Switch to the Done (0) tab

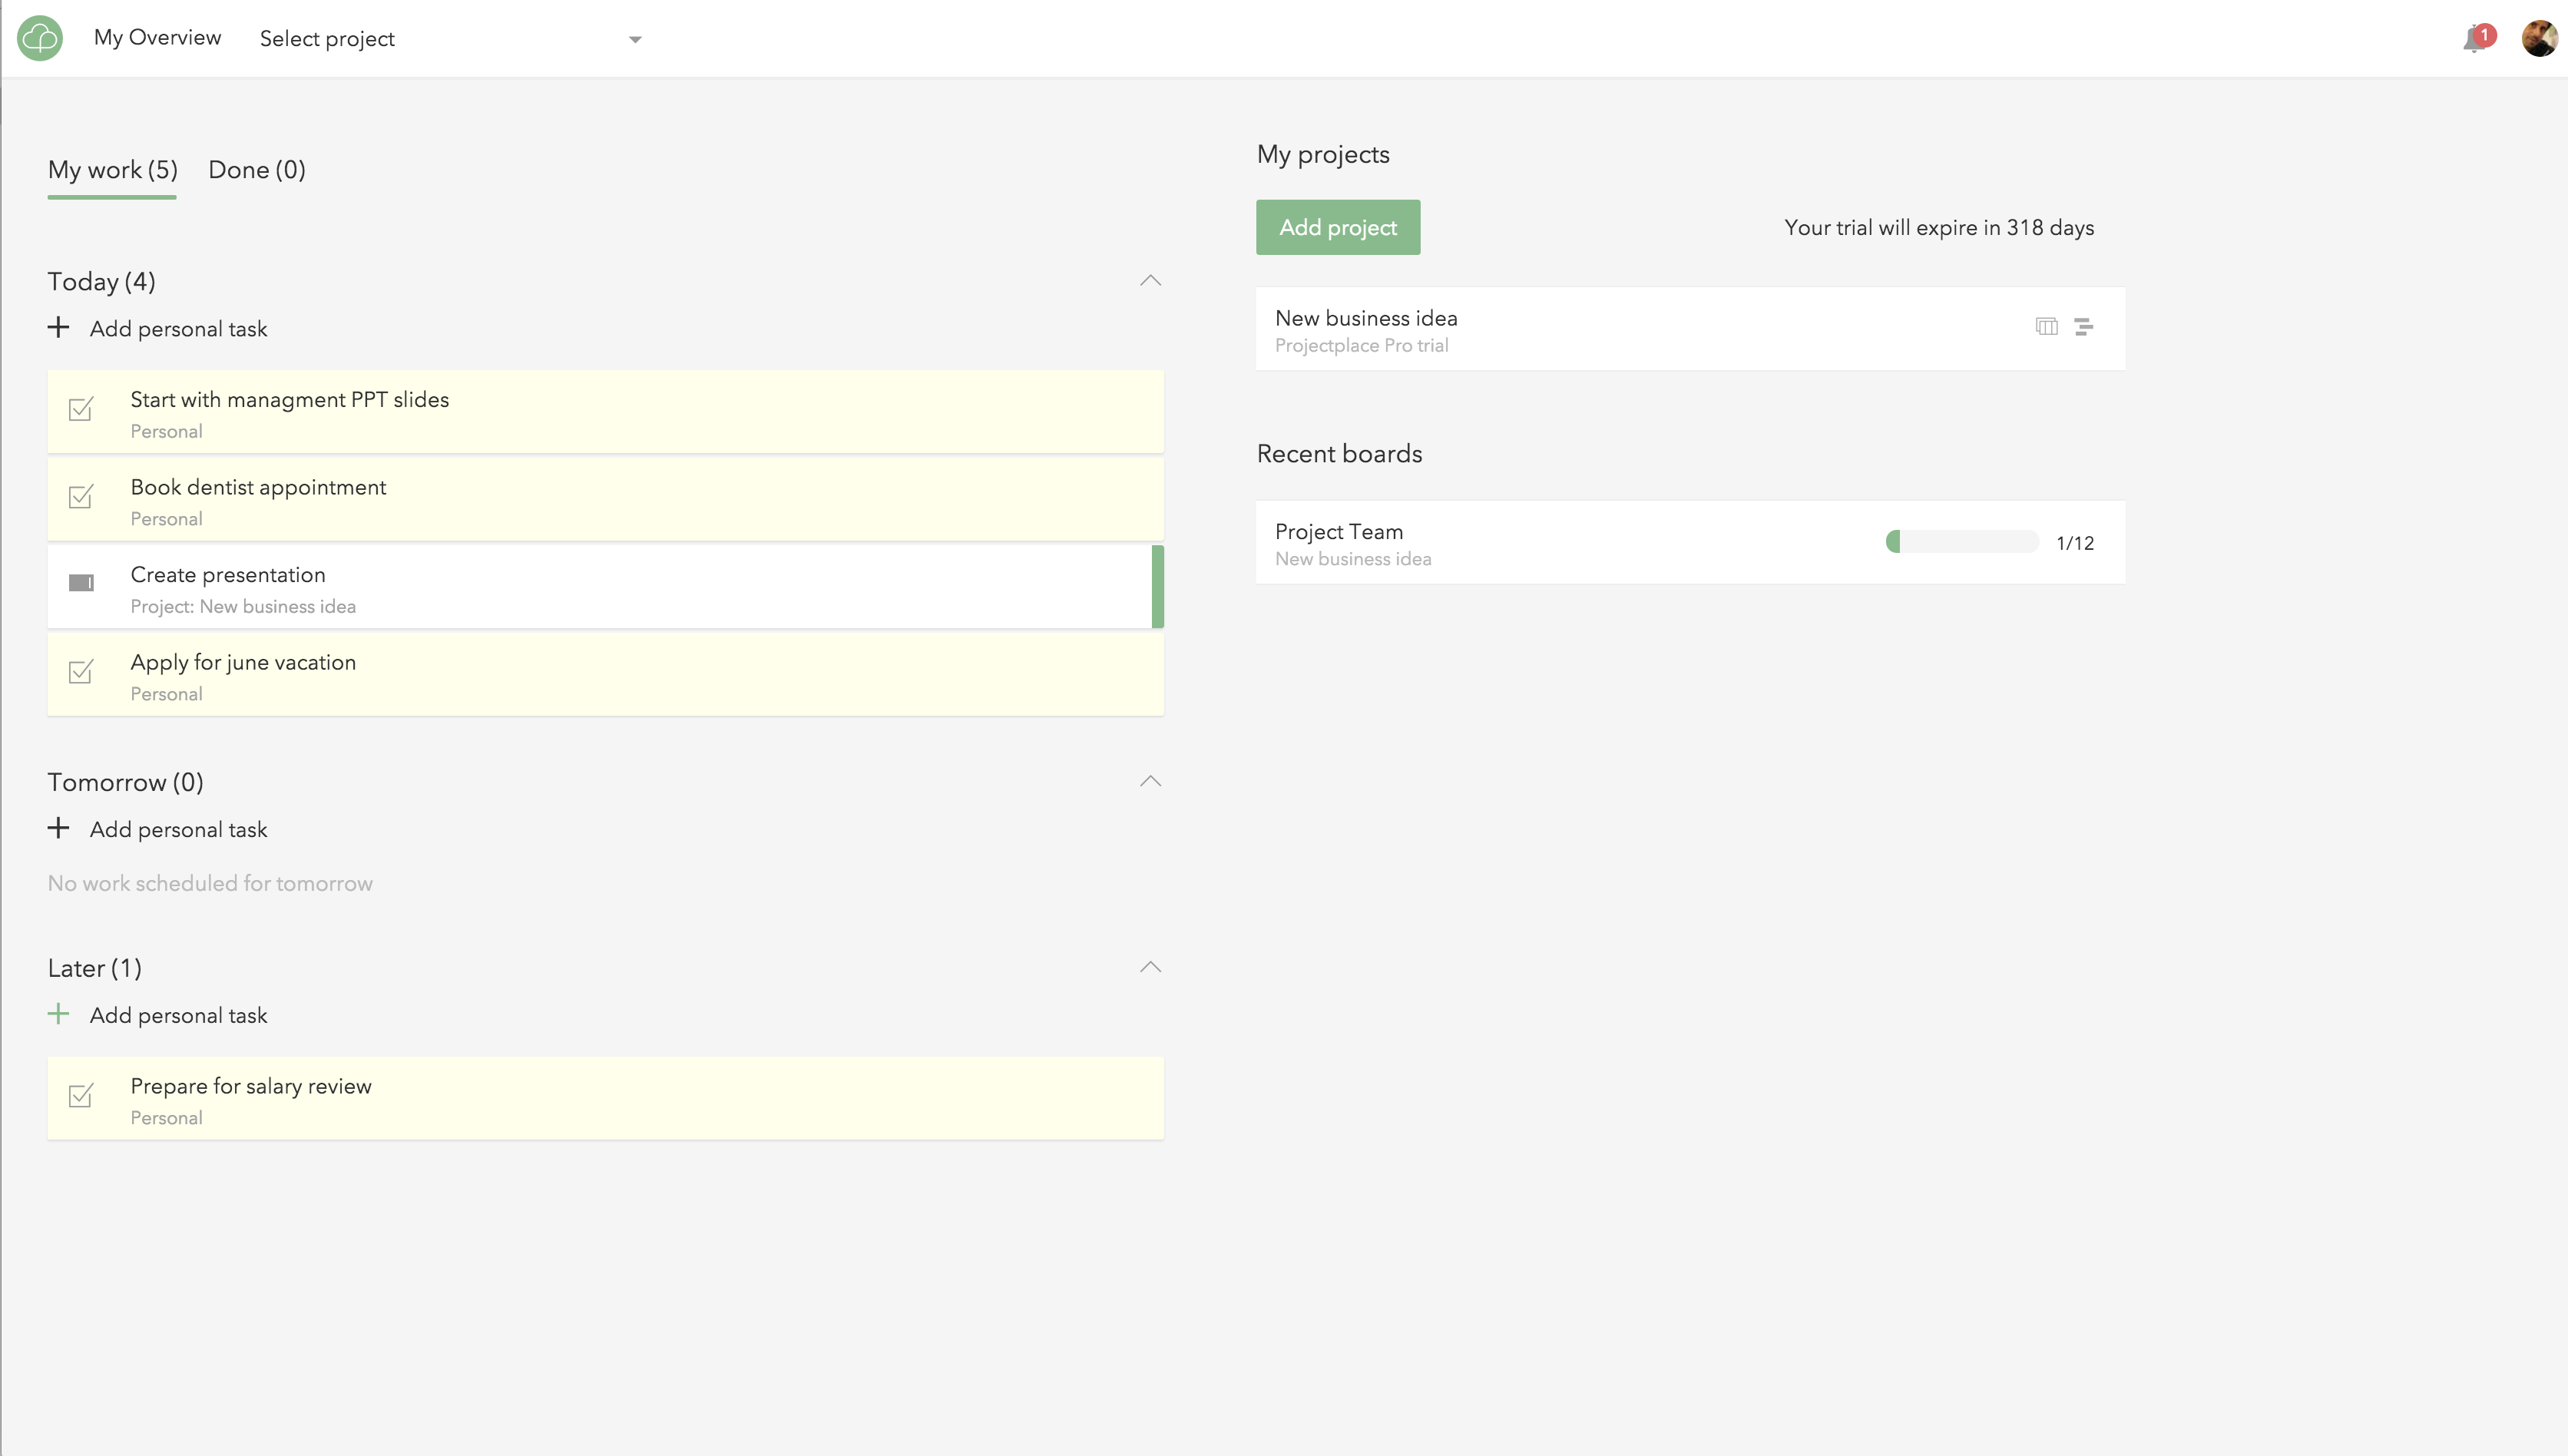click(x=256, y=170)
